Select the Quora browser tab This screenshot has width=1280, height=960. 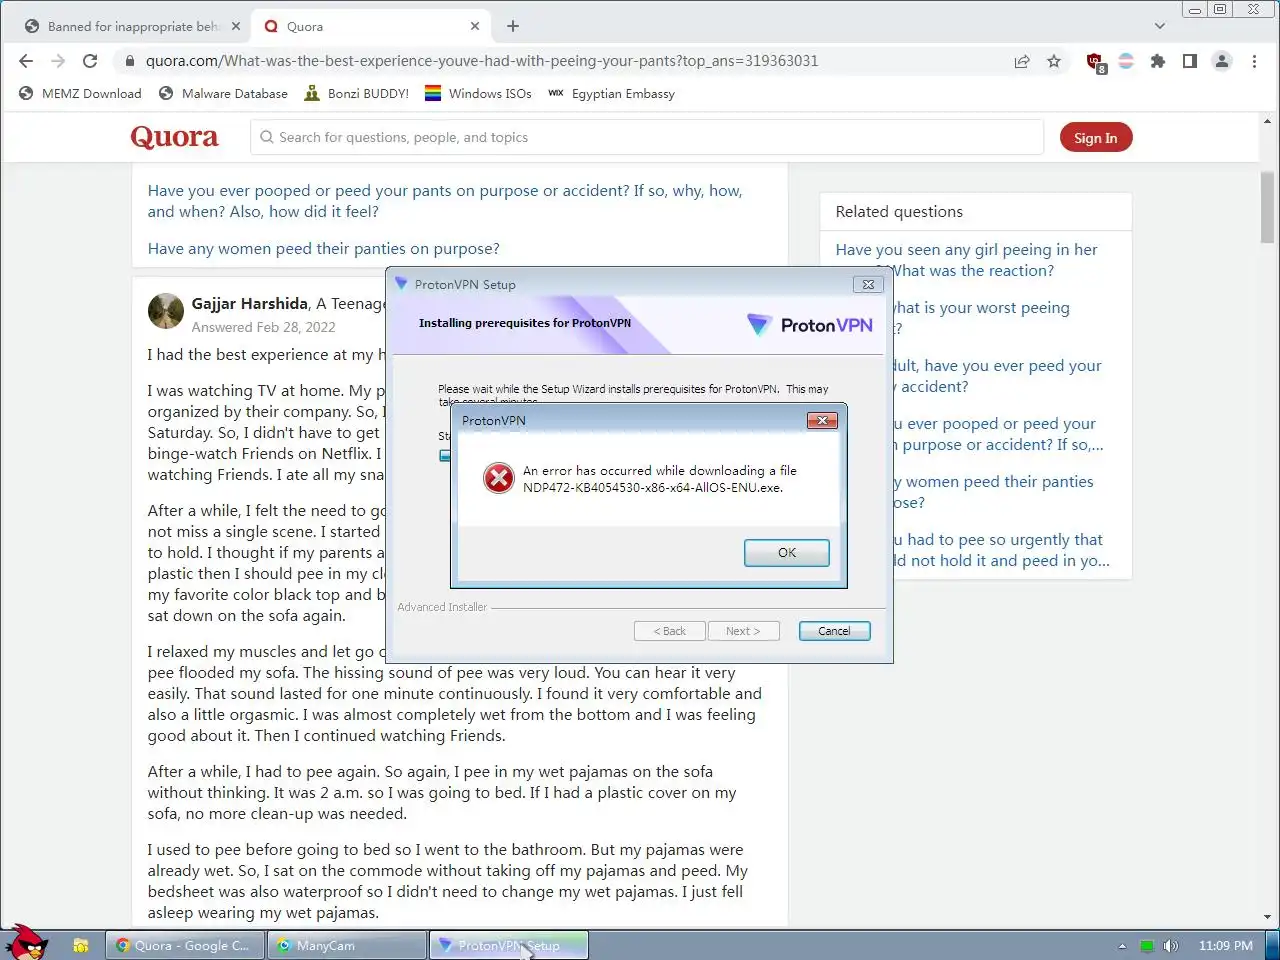pyautogui.click(x=370, y=27)
